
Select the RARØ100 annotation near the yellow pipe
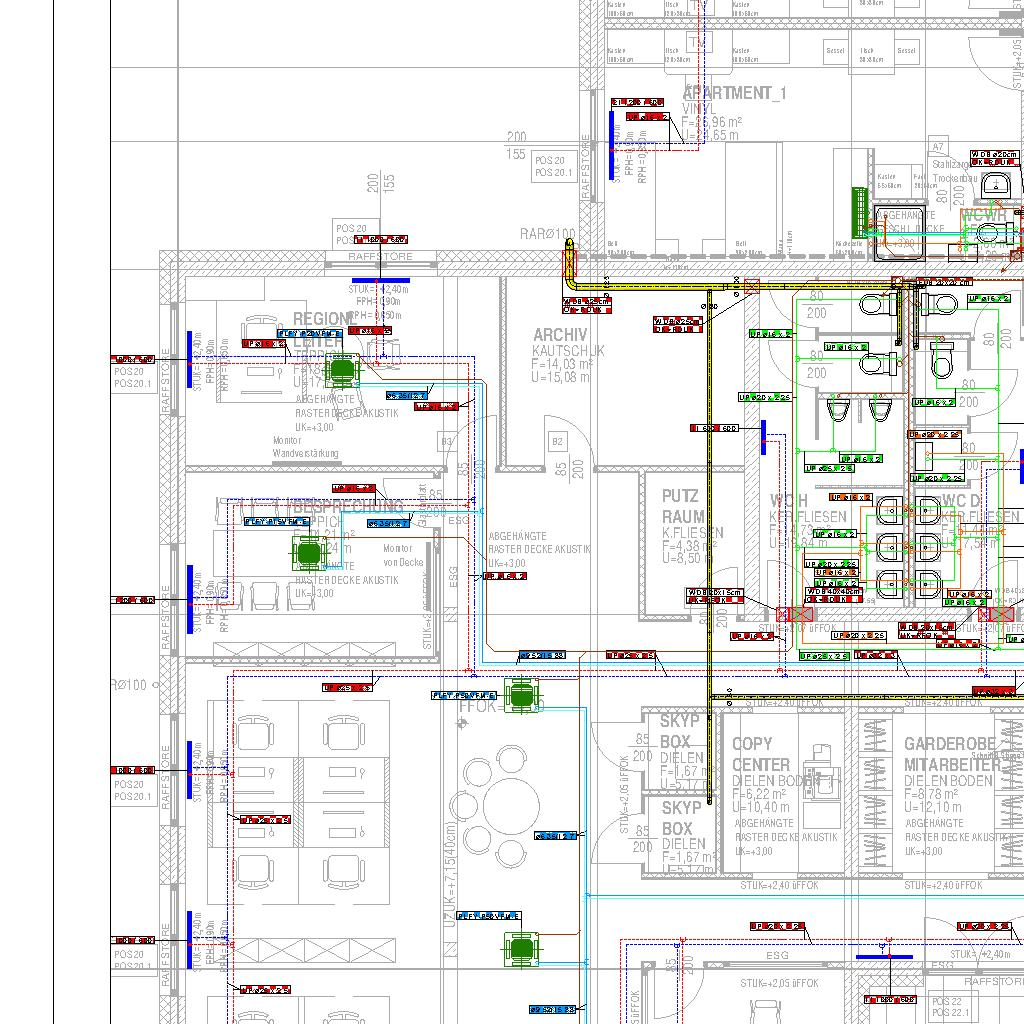547,234
